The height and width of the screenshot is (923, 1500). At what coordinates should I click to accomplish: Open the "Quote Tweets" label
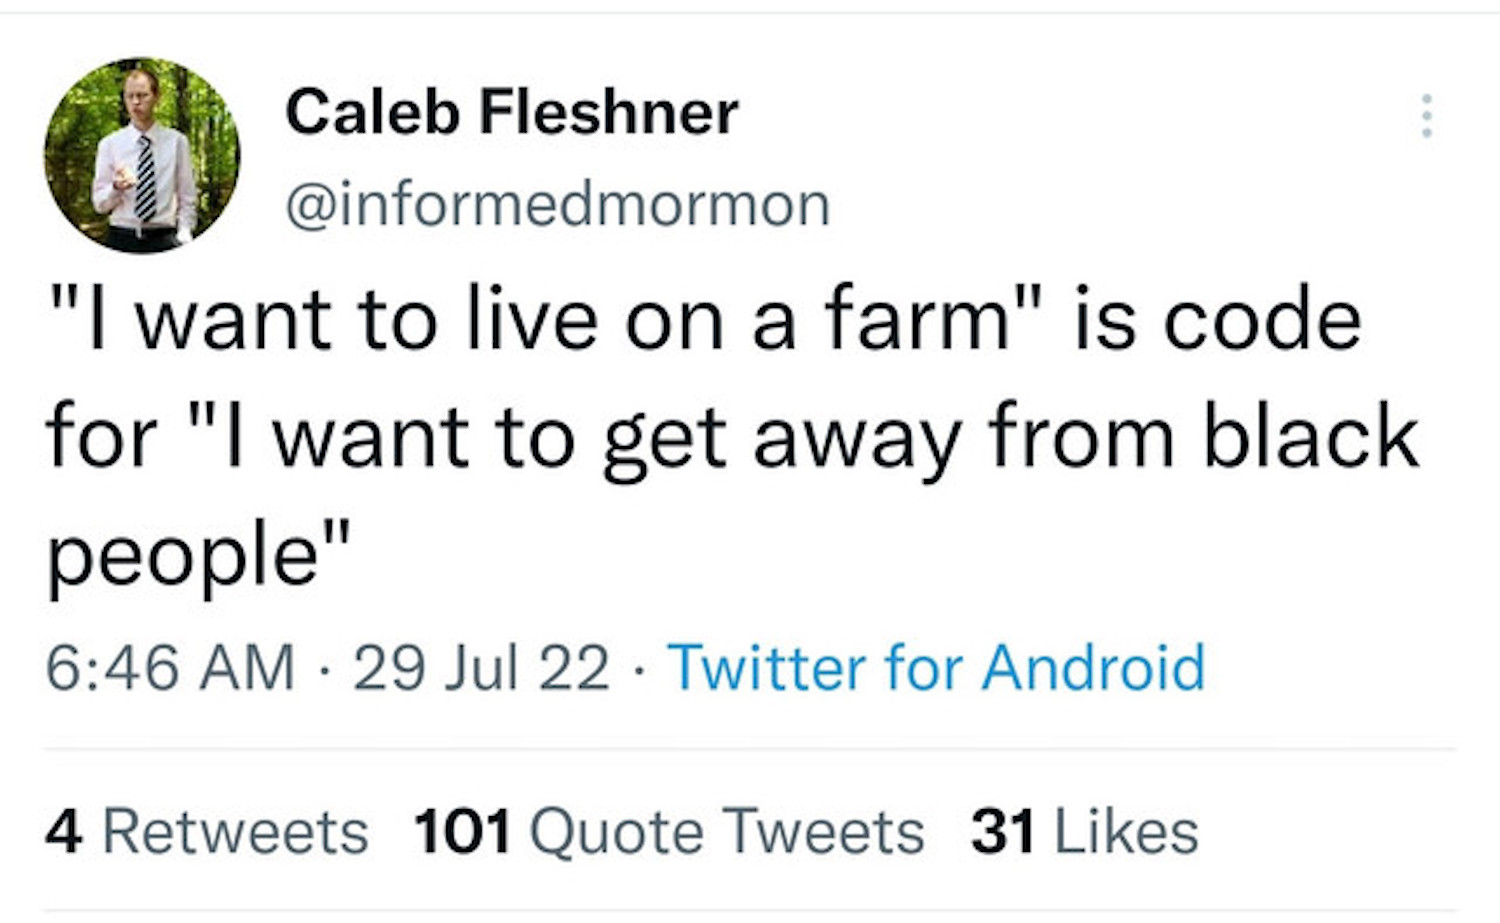click(726, 832)
